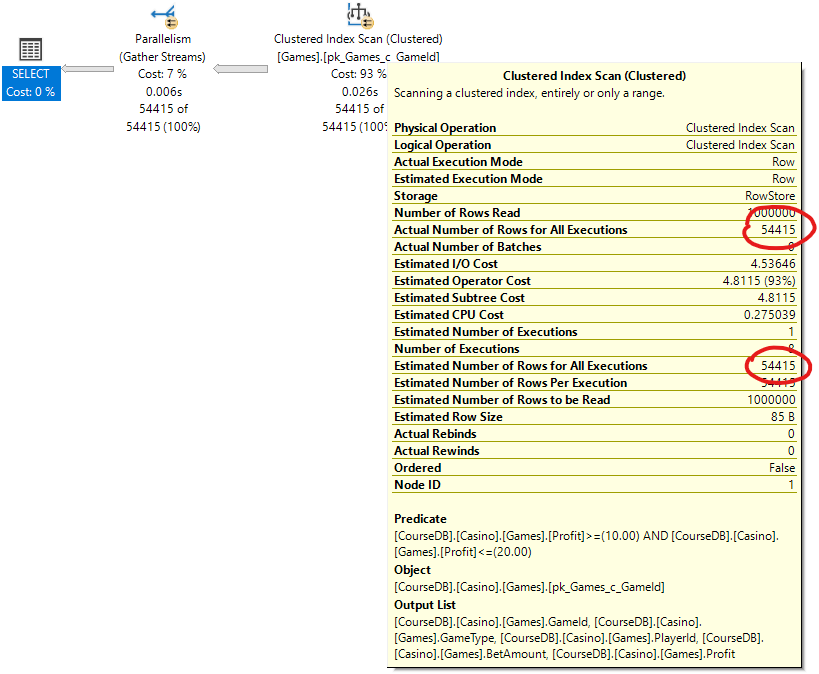
Task: Click the Storage RowStore value
Action: pos(770,196)
